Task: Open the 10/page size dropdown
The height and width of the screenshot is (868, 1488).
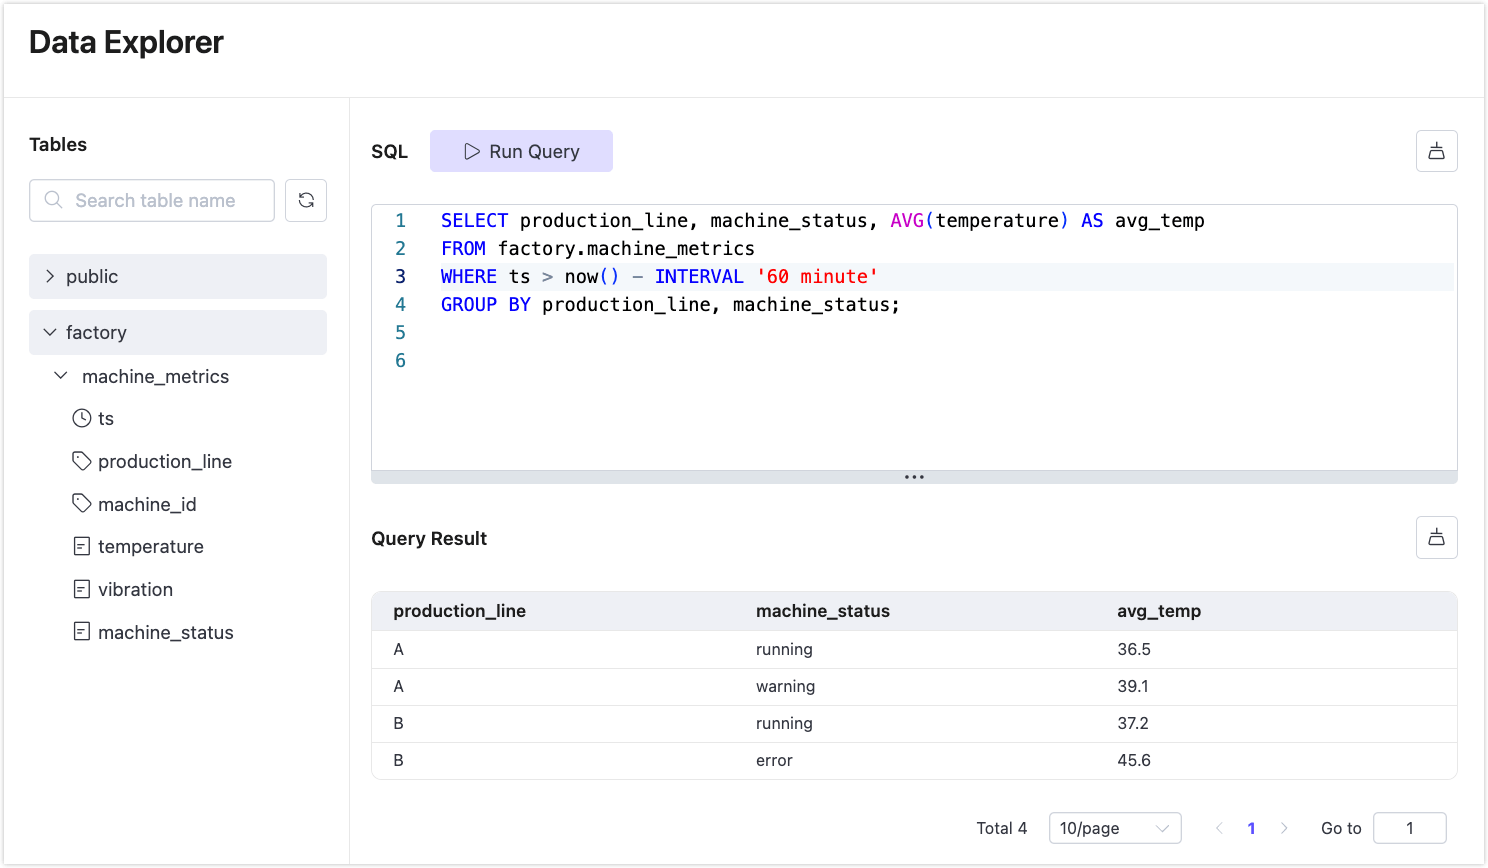Action: (1114, 828)
